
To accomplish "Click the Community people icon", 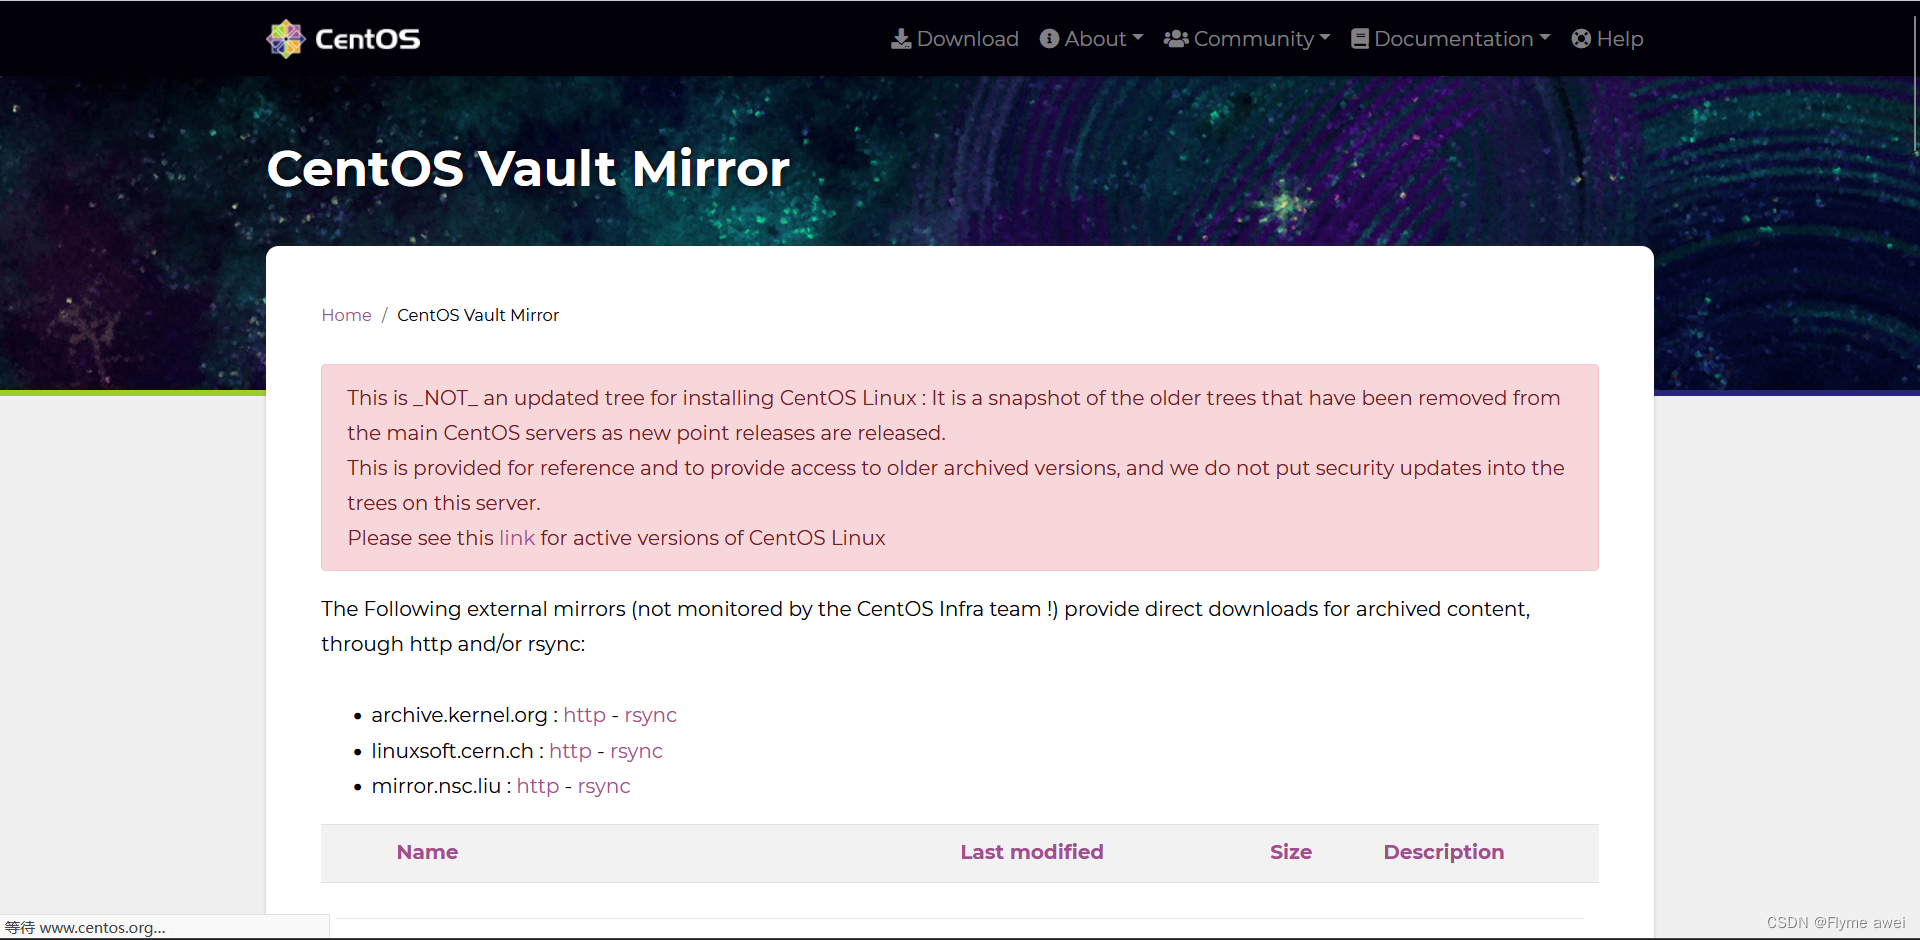I will tap(1176, 39).
